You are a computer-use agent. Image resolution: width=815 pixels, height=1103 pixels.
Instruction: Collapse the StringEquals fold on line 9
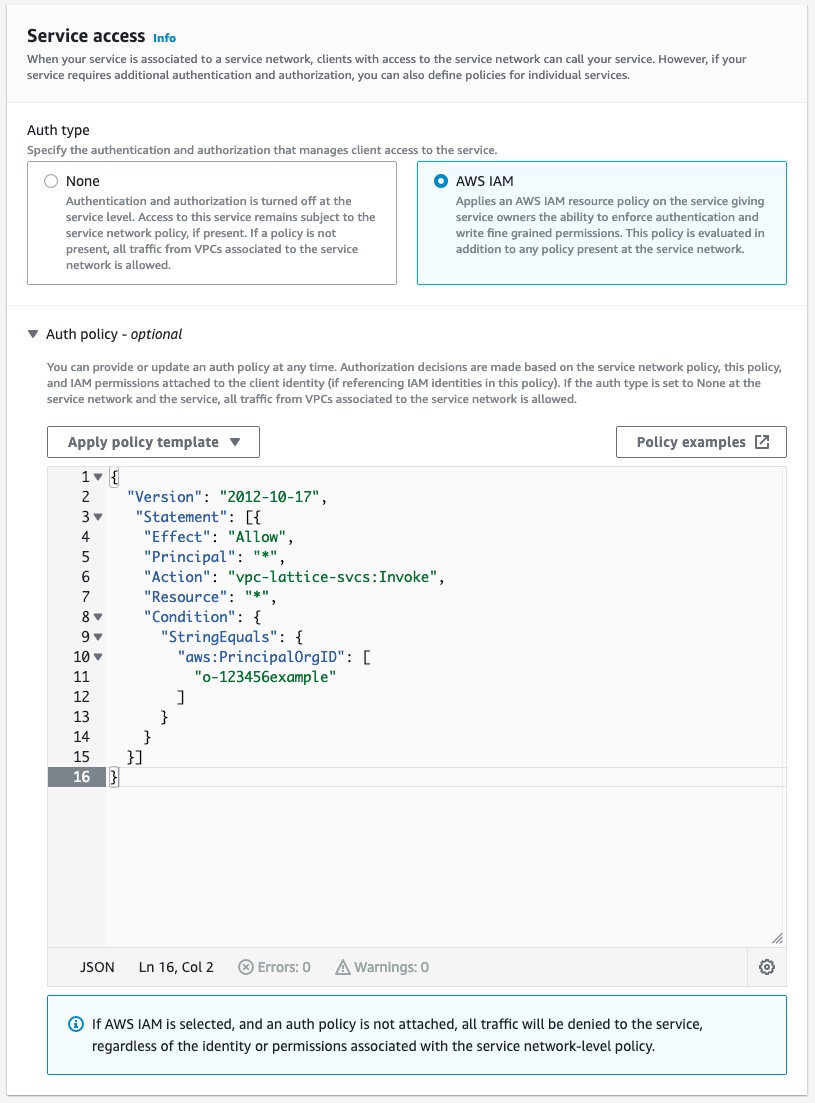(x=99, y=636)
